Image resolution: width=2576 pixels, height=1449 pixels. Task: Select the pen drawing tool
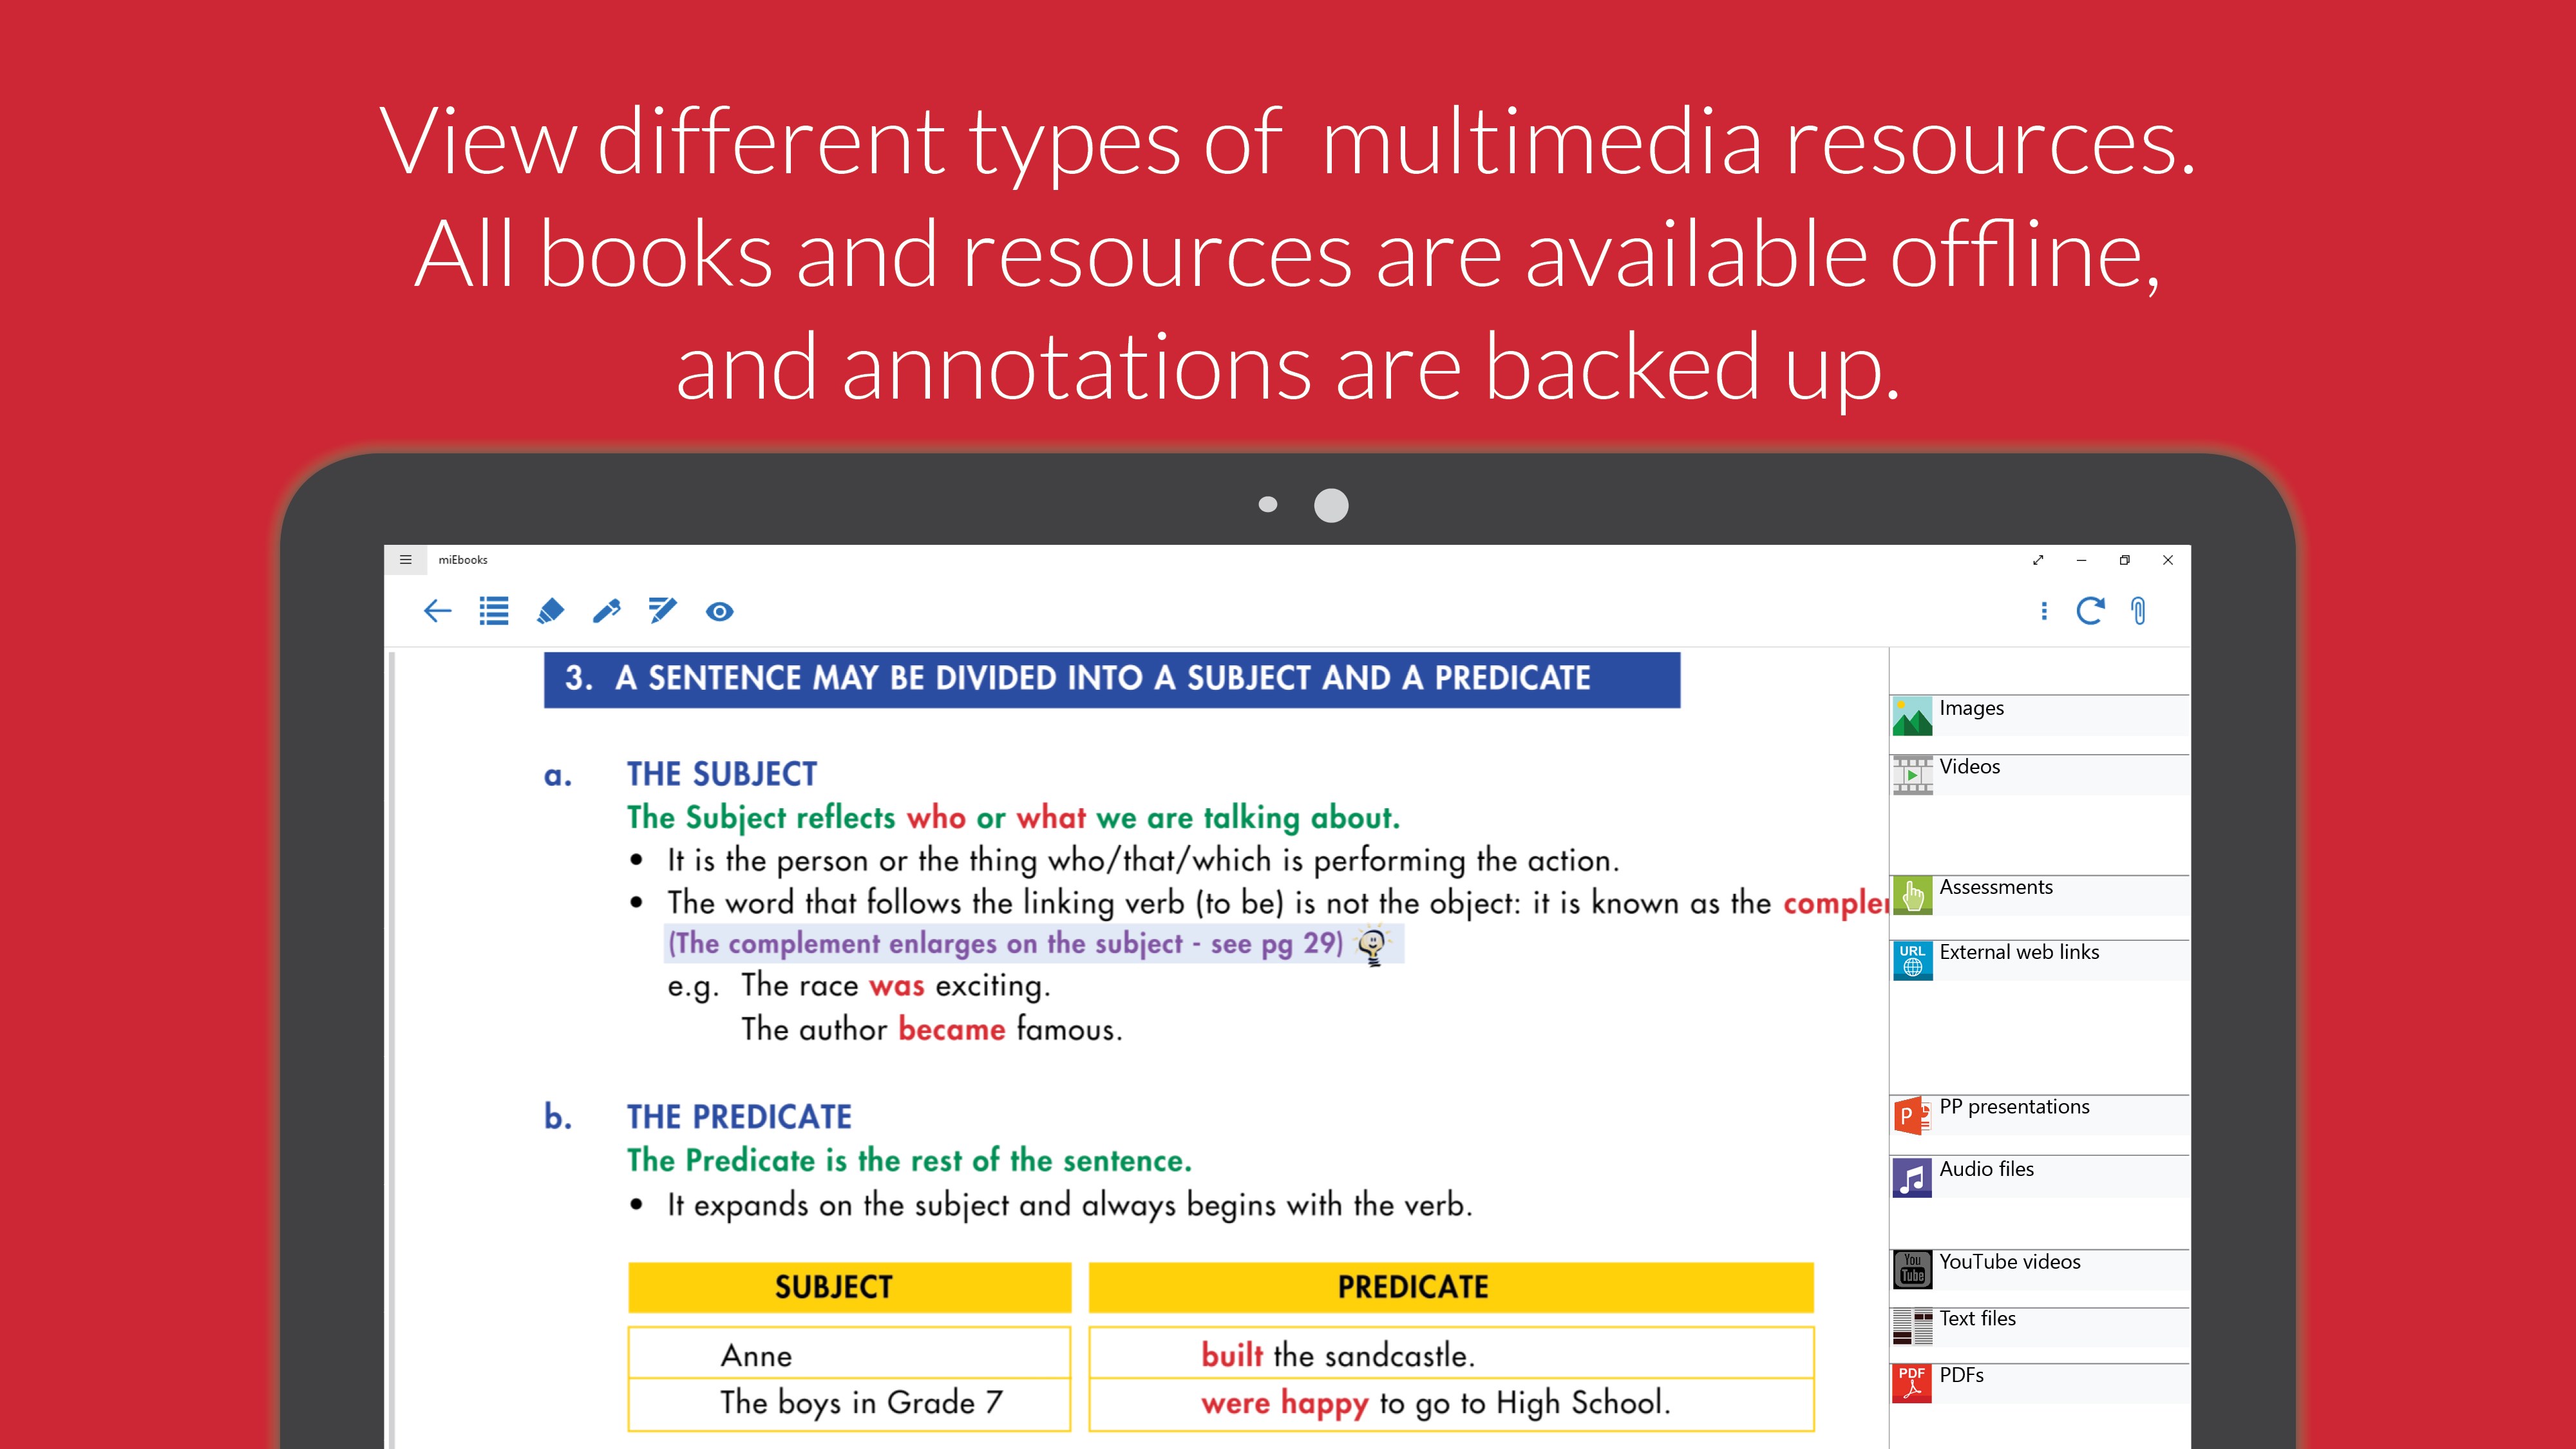[606, 611]
